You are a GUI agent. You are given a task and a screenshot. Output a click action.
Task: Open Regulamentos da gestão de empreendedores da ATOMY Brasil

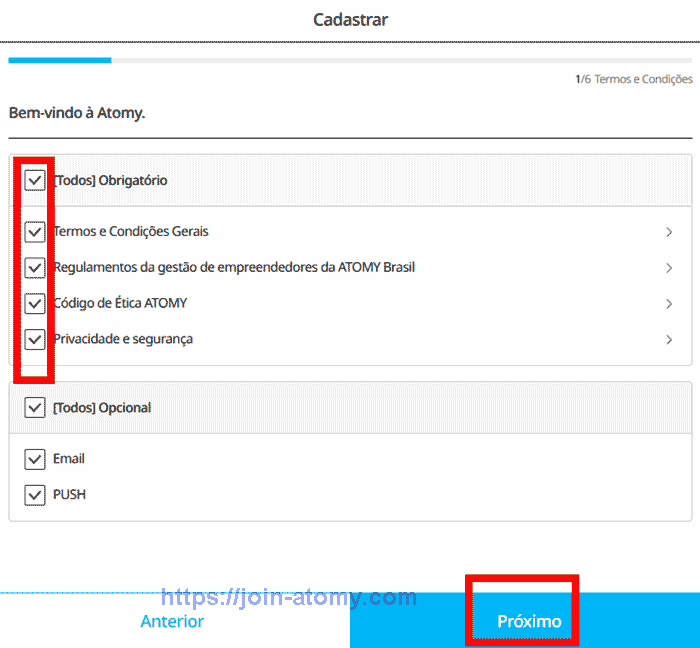point(234,267)
